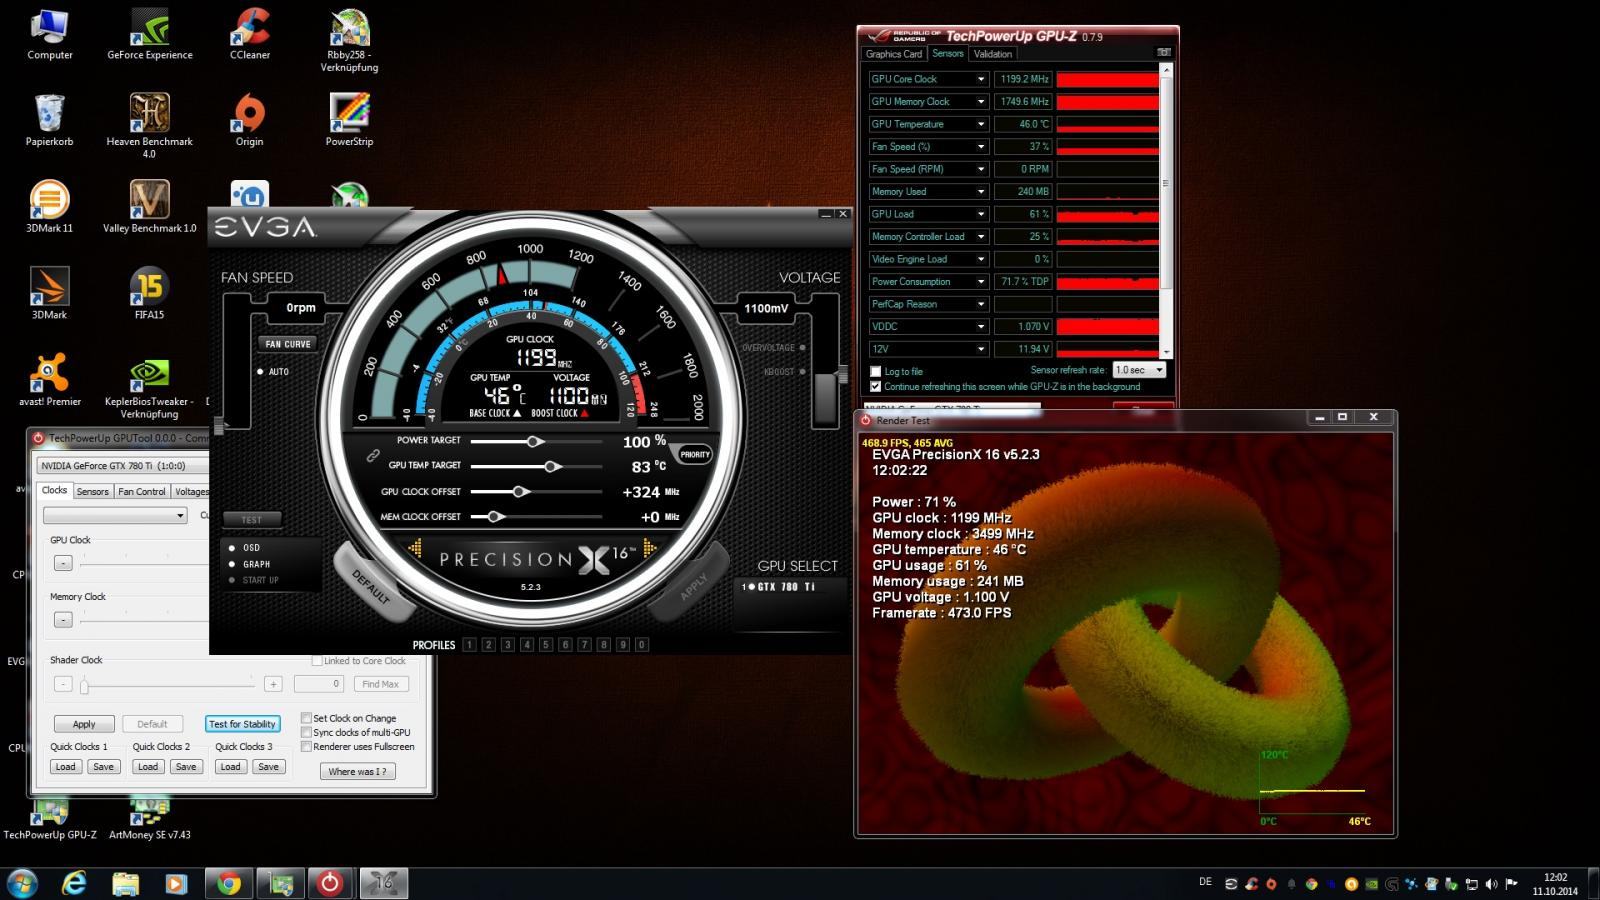Image resolution: width=1600 pixels, height=900 pixels.
Task: Click the GPU CLOCK OFFSET slider handle
Action: [520, 491]
